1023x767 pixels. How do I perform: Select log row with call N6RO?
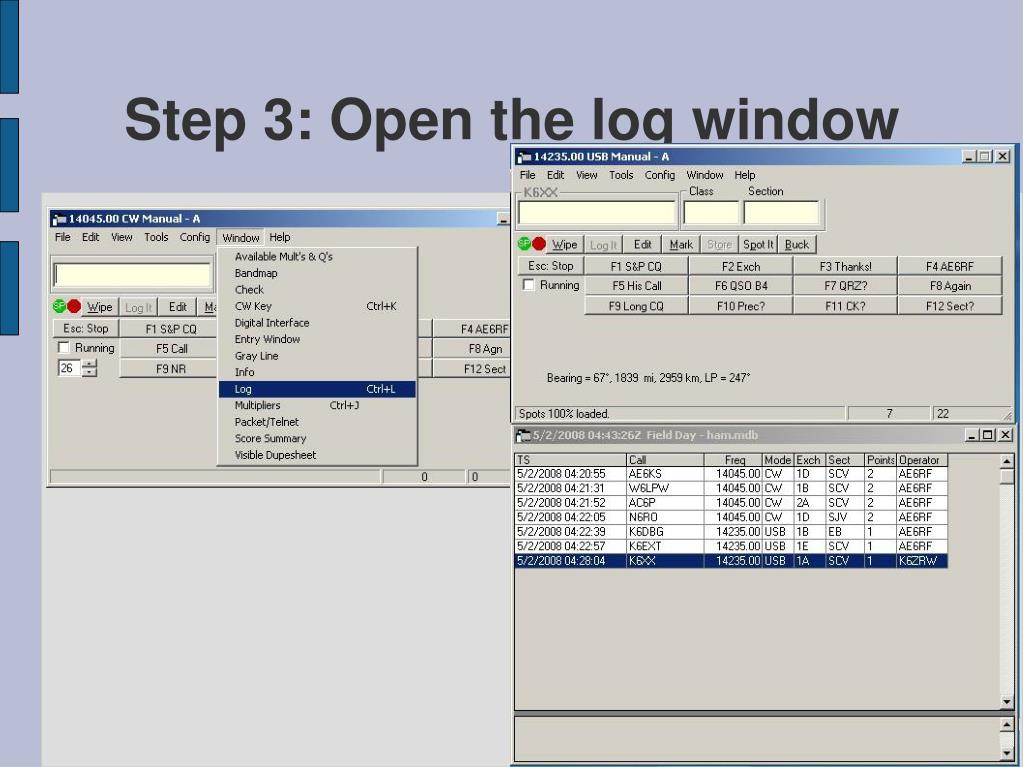pos(731,517)
